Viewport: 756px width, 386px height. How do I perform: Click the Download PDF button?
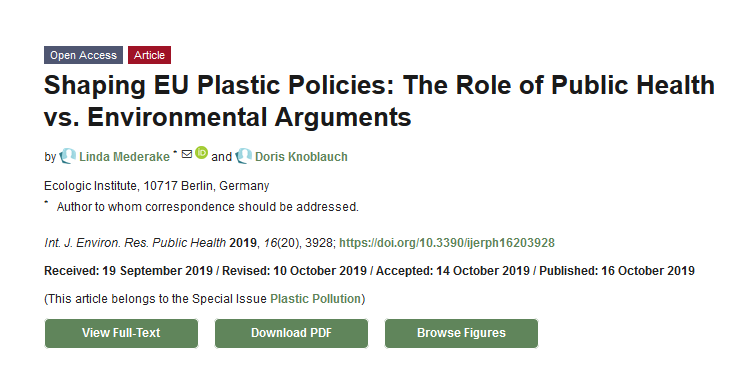(x=291, y=333)
